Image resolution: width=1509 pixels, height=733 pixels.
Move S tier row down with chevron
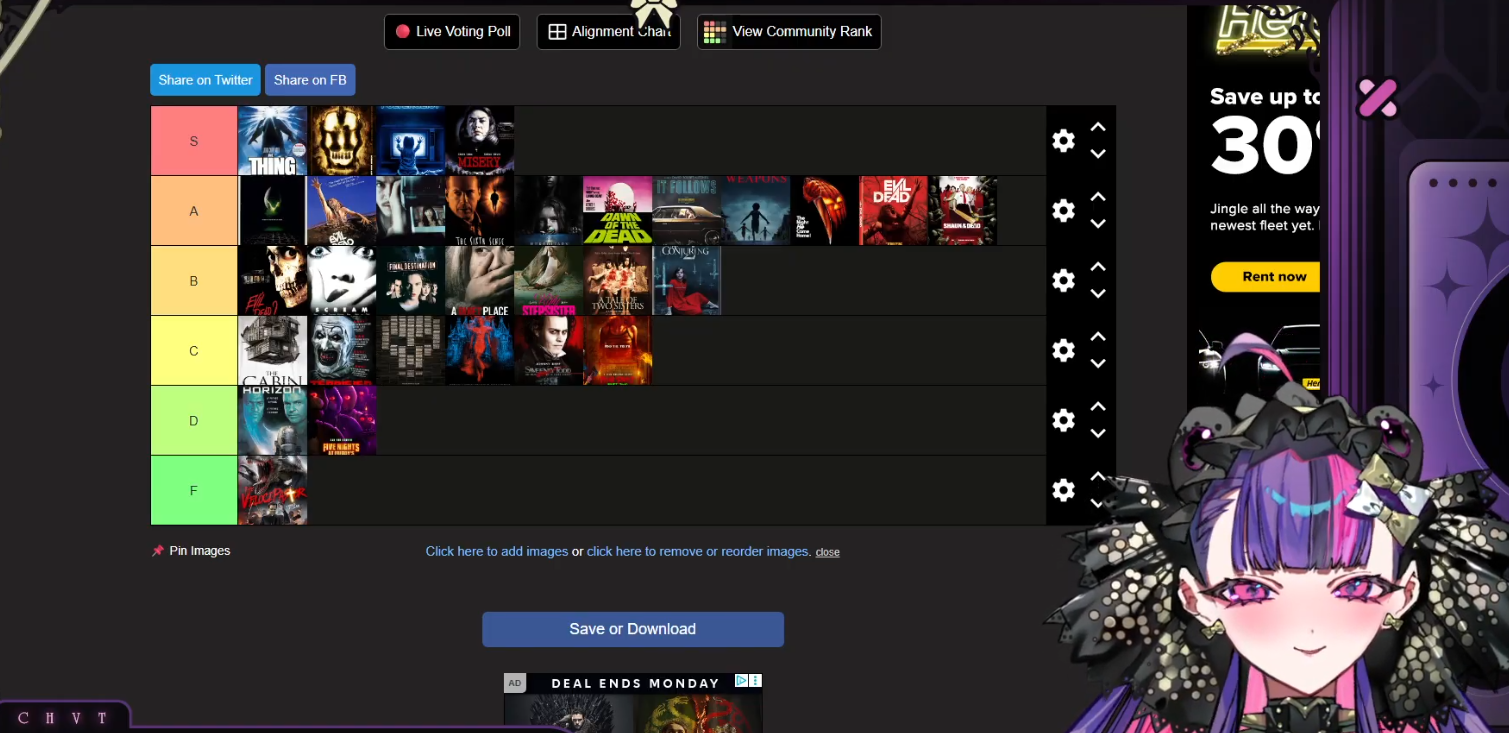[1097, 154]
